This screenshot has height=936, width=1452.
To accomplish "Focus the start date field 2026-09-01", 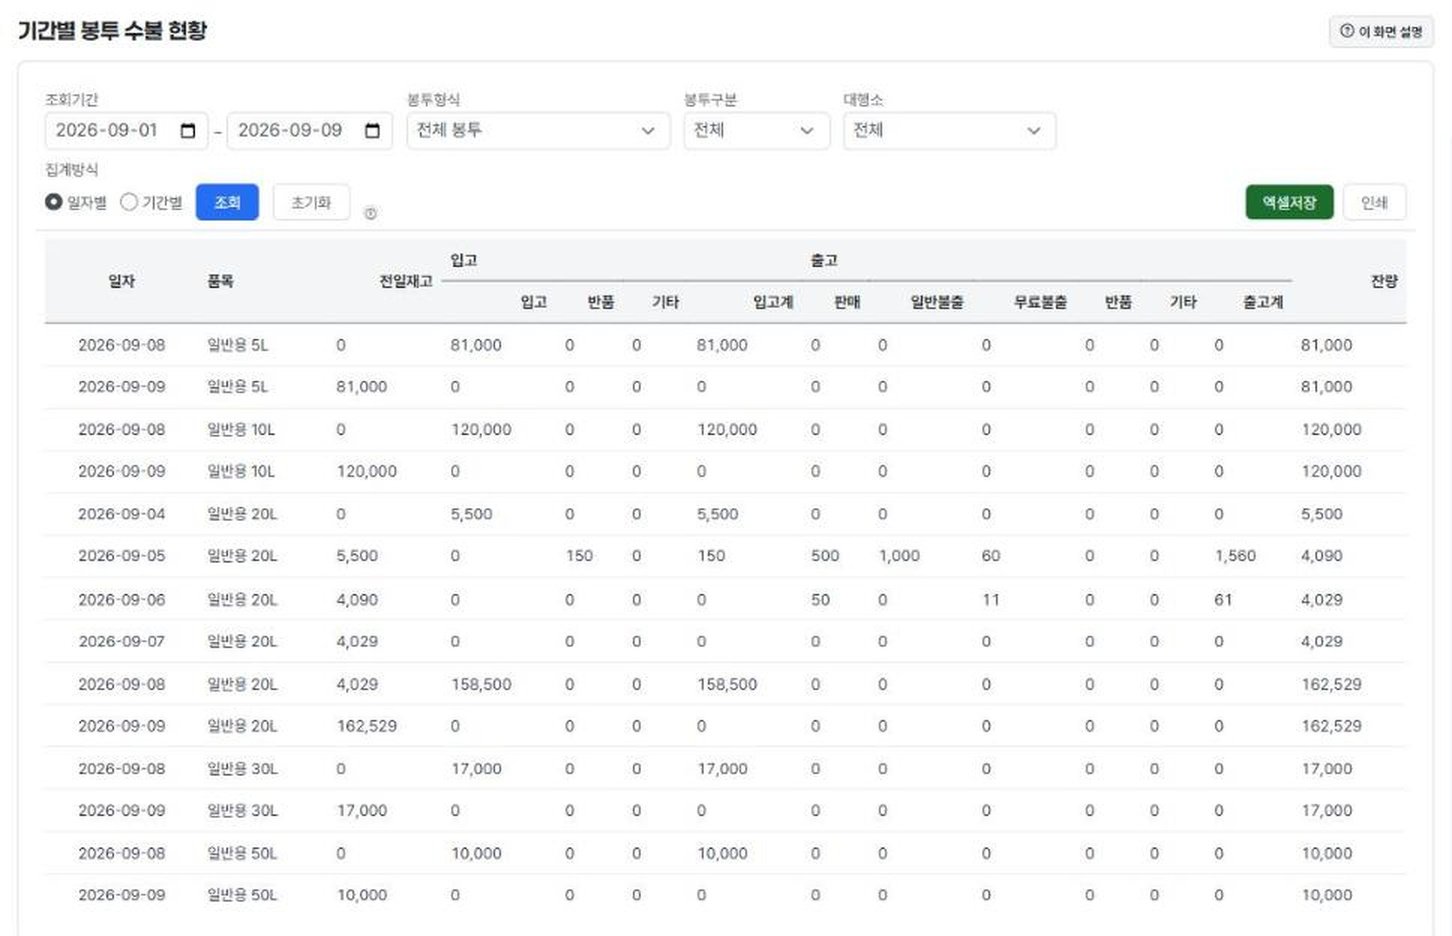I will pos(126,131).
